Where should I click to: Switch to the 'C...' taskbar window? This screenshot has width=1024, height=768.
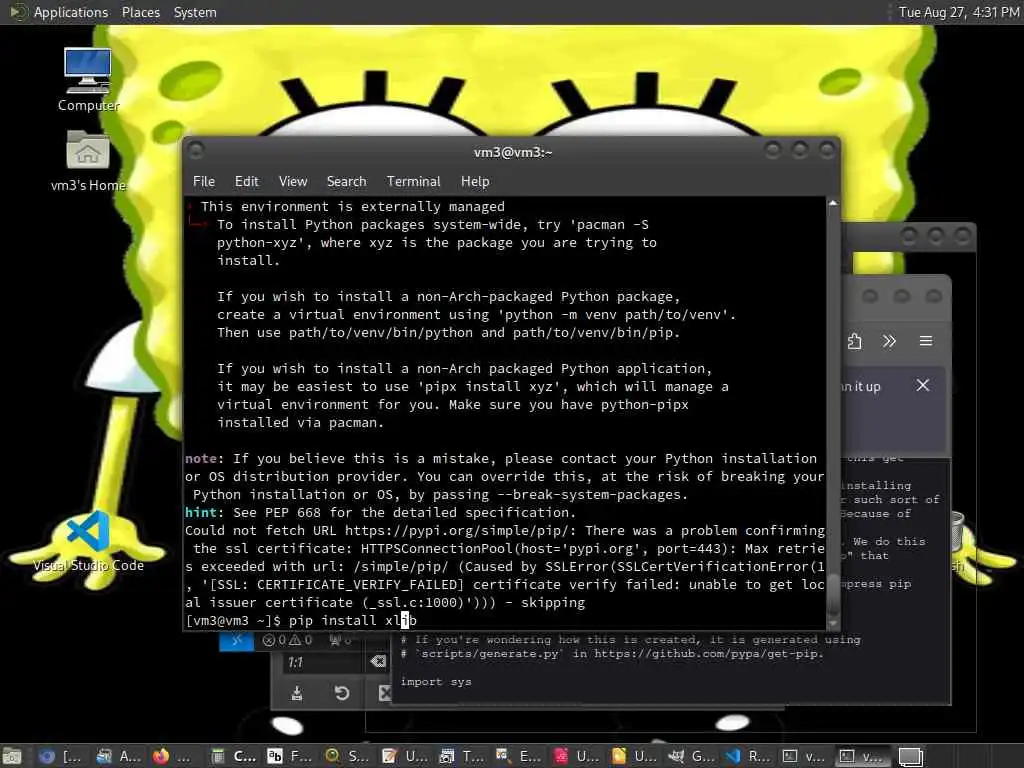coord(234,756)
